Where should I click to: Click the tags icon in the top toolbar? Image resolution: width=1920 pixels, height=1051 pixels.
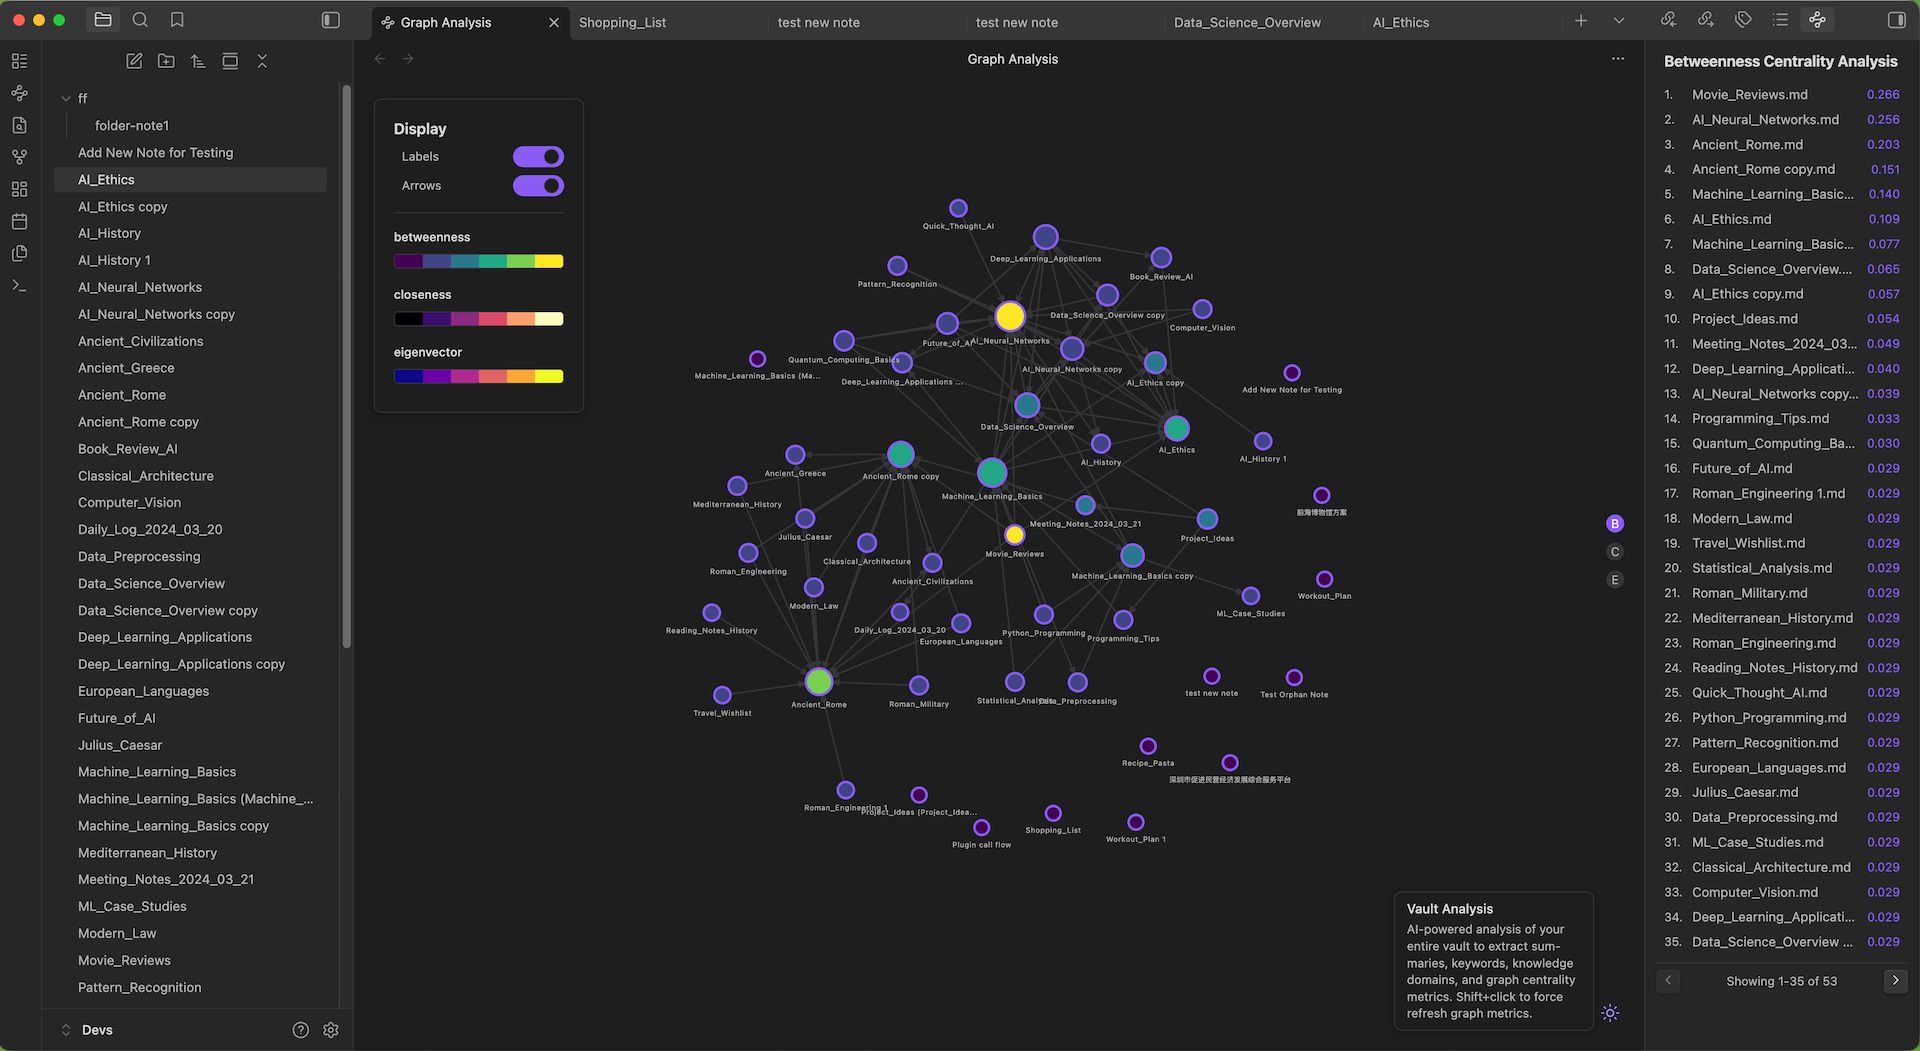click(1743, 19)
